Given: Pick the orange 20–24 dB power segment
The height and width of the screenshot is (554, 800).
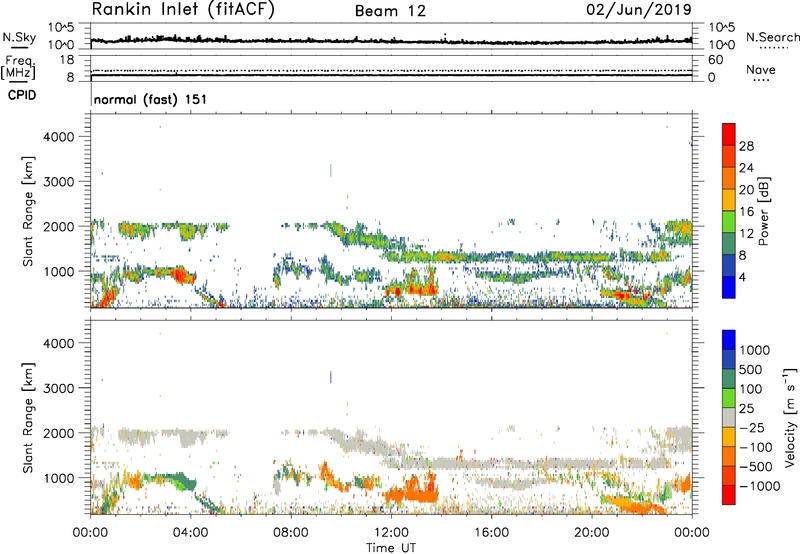Looking at the screenshot, I should [x=729, y=179].
